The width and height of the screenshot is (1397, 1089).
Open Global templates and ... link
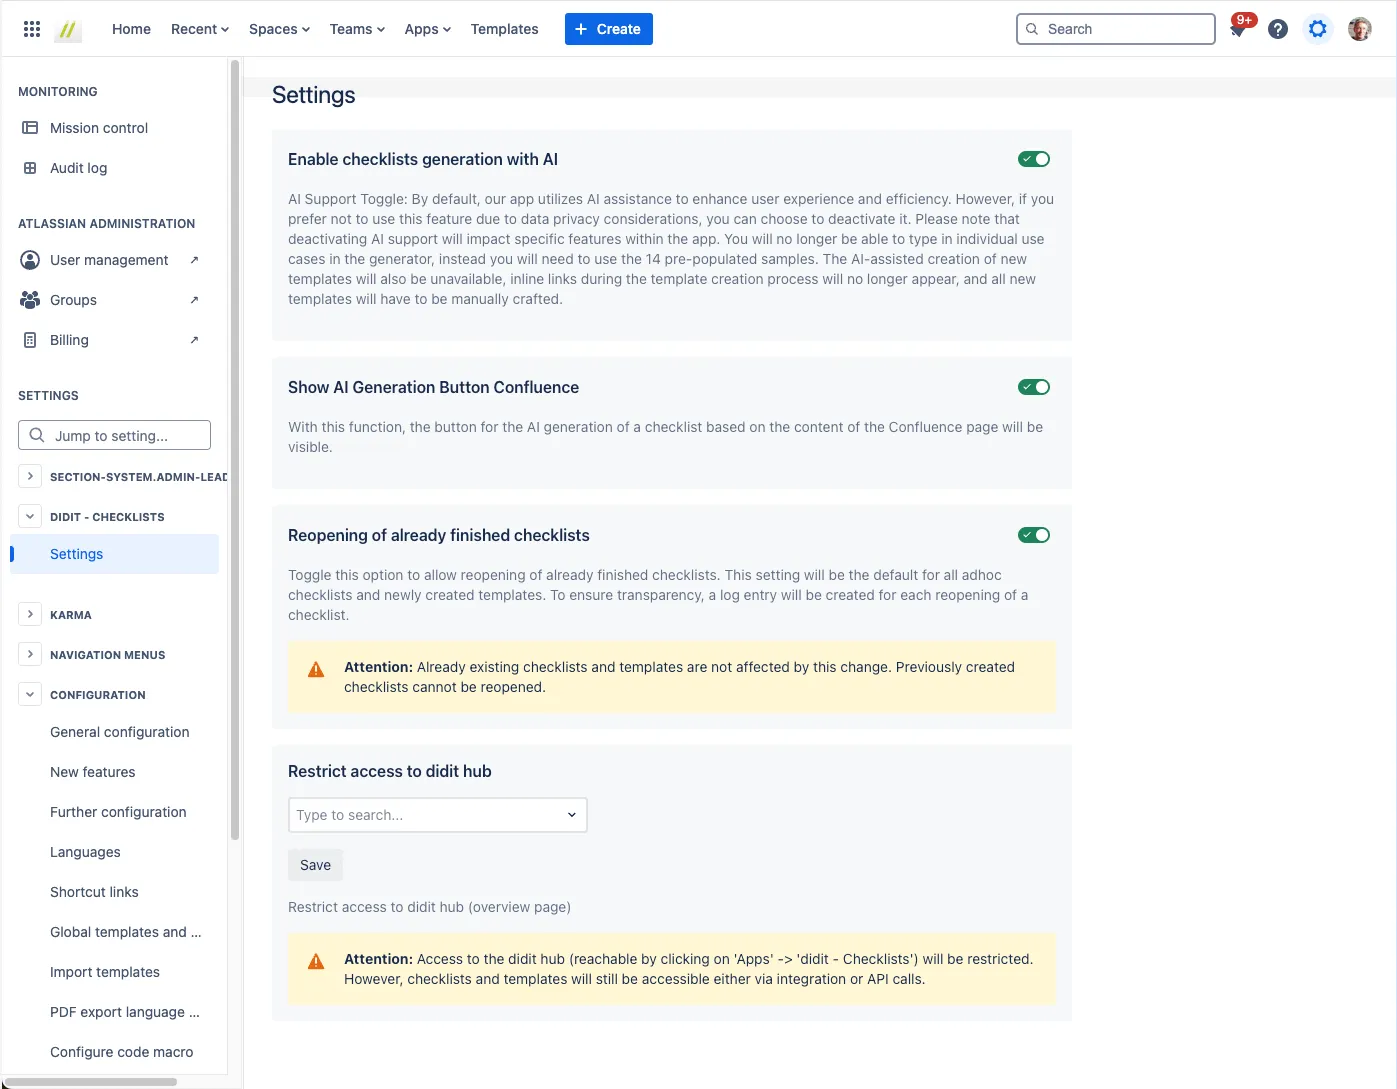126,932
